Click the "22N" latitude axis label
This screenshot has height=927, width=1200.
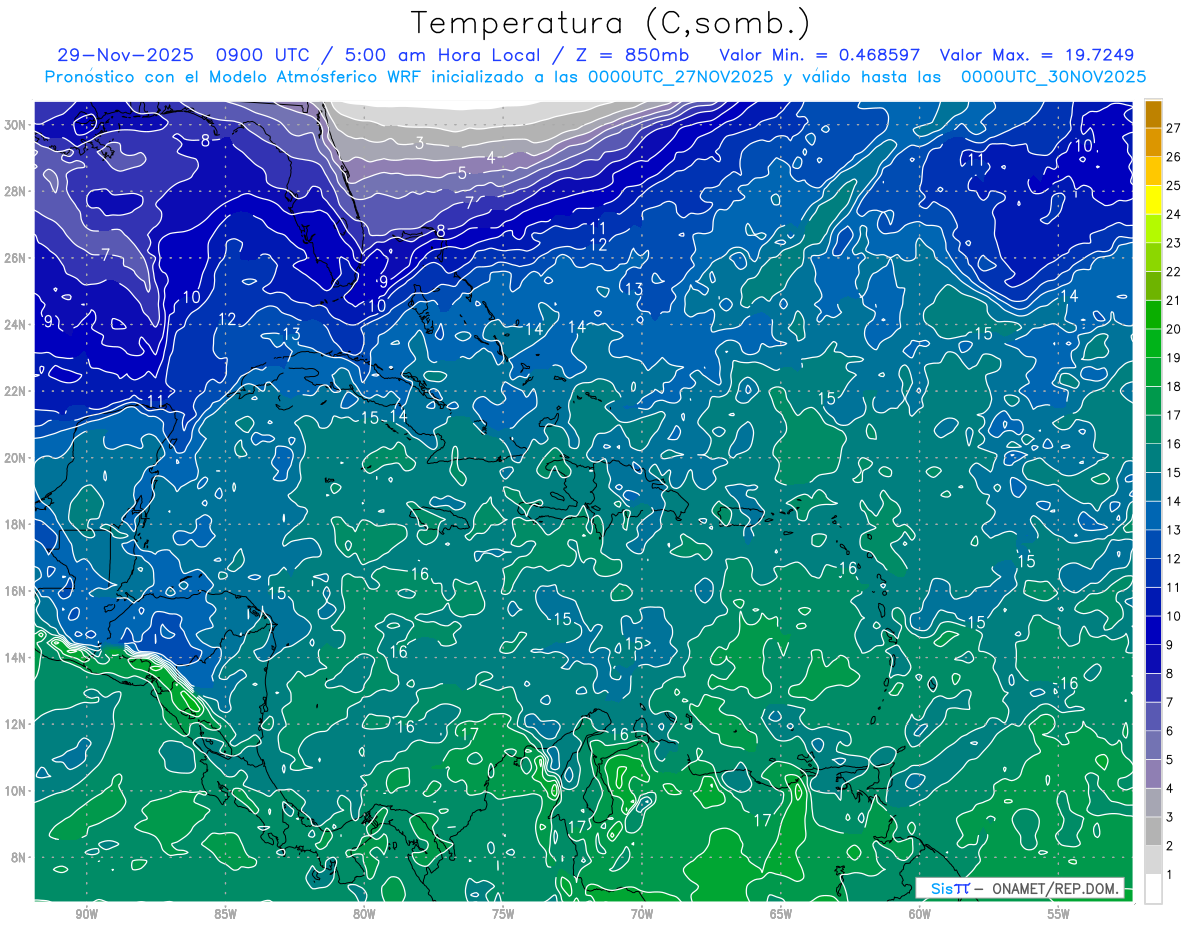[x=15, y=391]
